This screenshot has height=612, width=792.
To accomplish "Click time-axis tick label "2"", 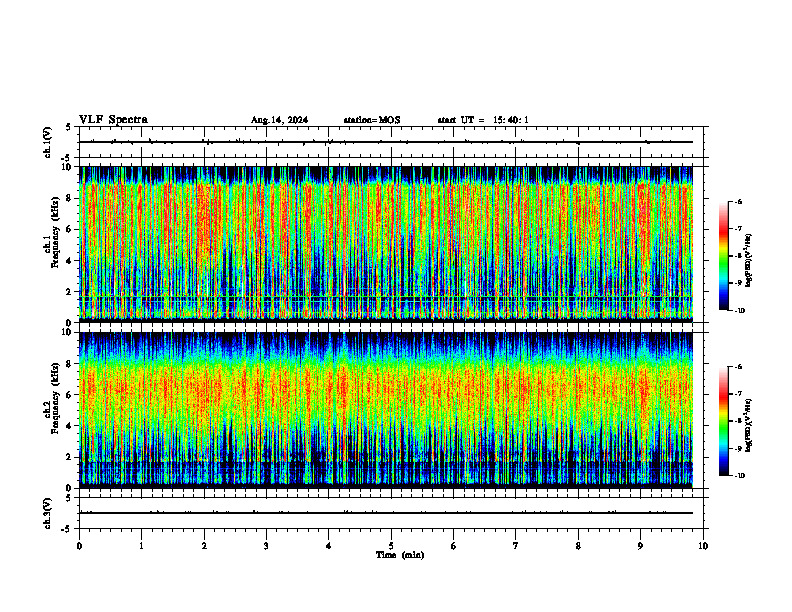I will click(x=204, y=546).
